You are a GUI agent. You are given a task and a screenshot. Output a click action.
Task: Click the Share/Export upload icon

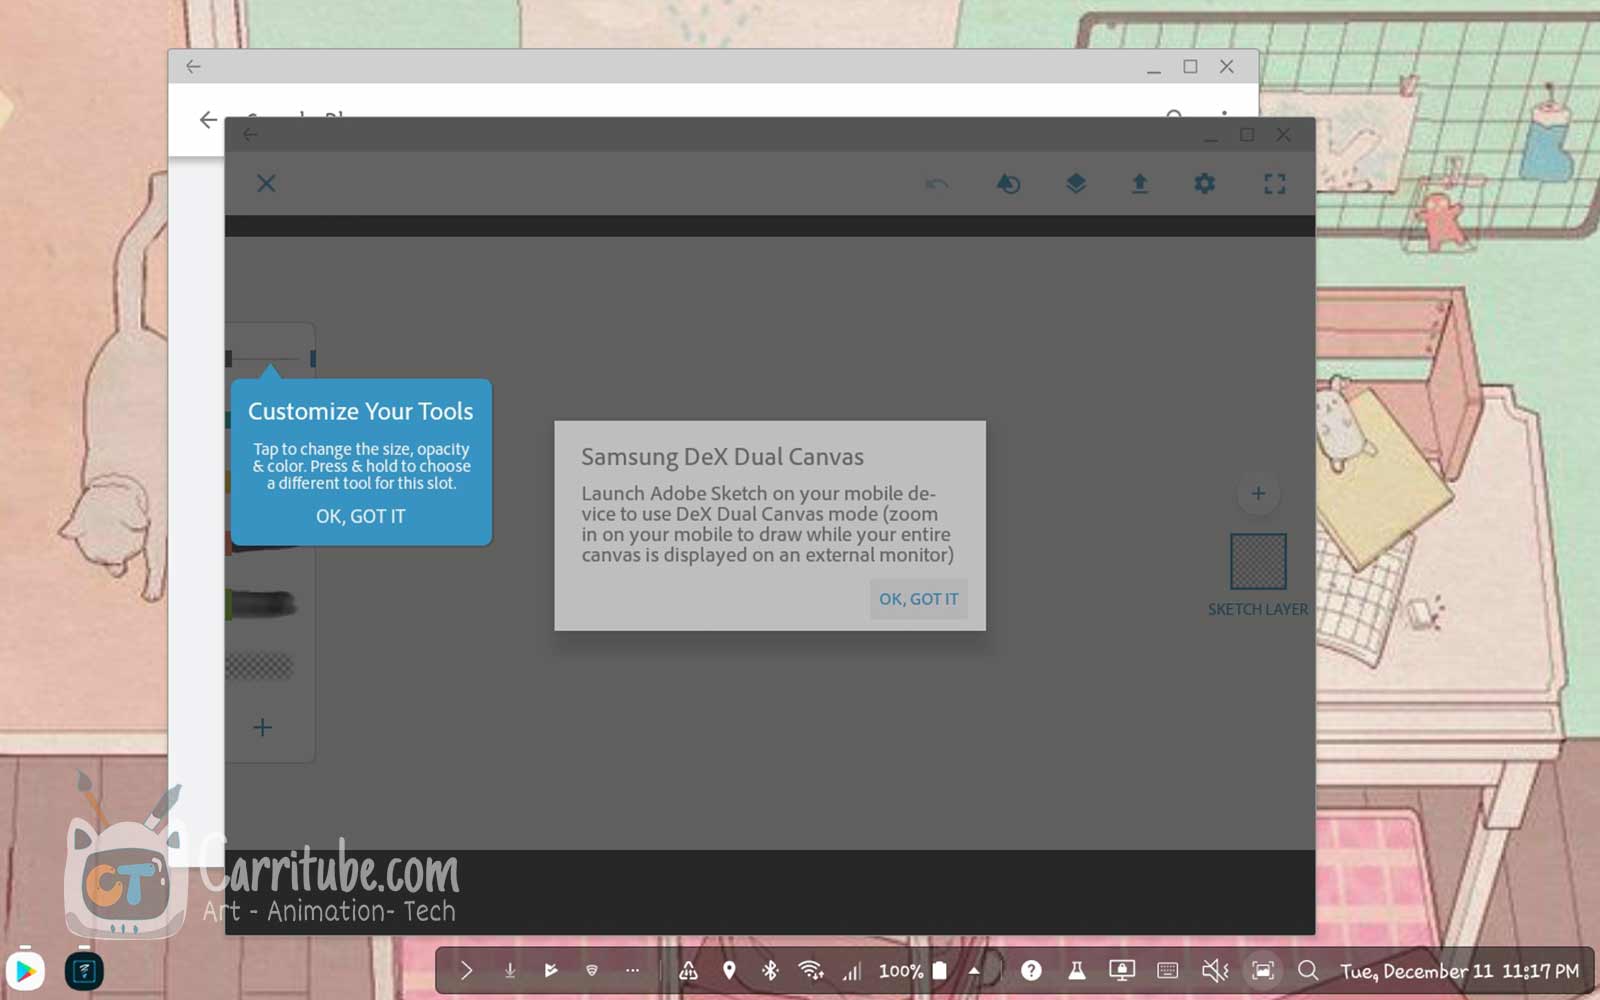click(1139, 184)
